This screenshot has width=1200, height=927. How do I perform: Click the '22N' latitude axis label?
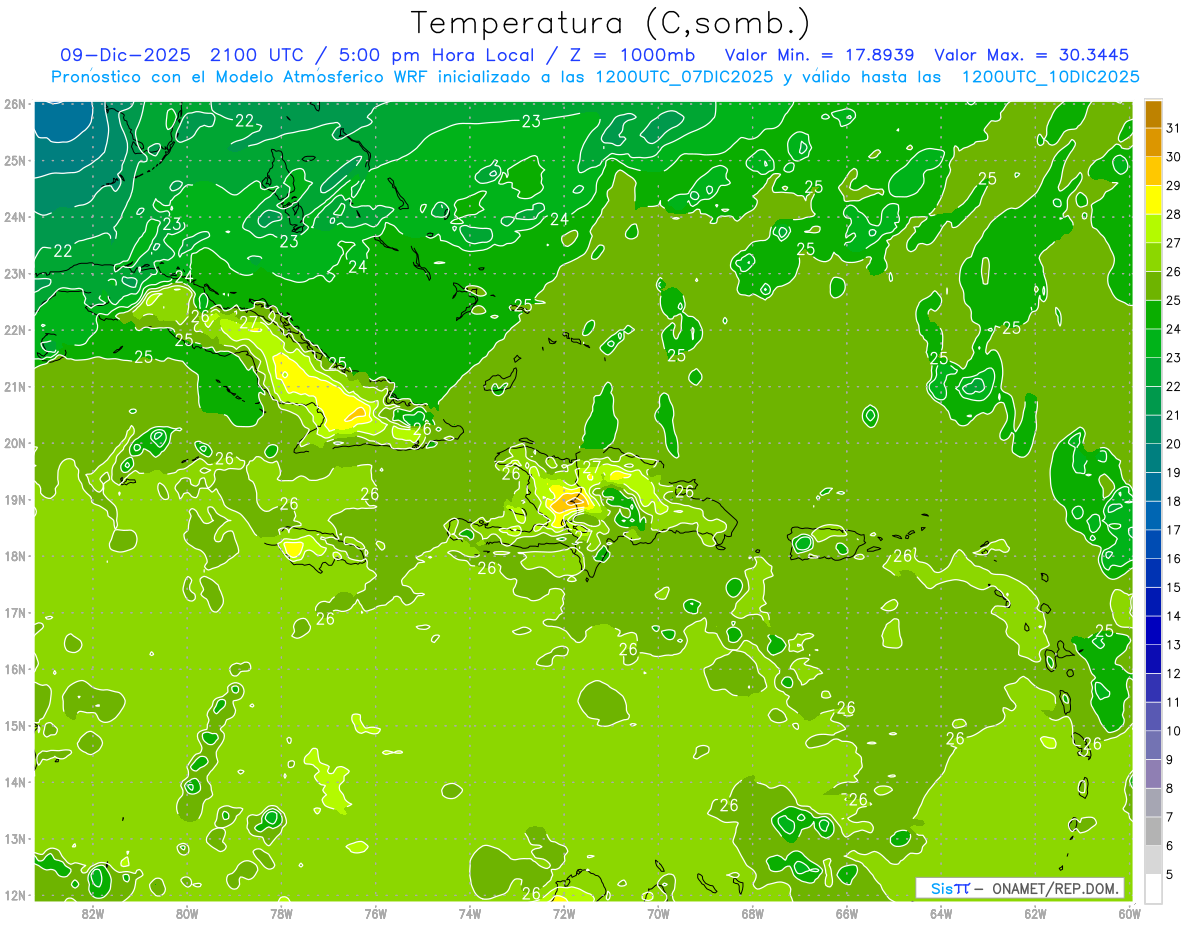[15, 330]
